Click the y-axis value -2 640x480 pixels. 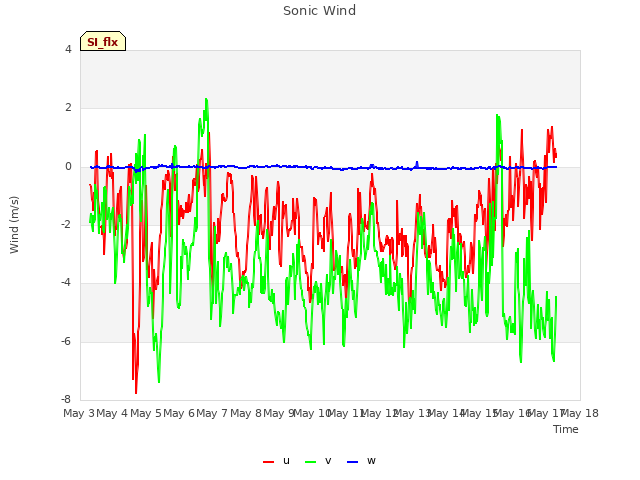pos(66,225)
